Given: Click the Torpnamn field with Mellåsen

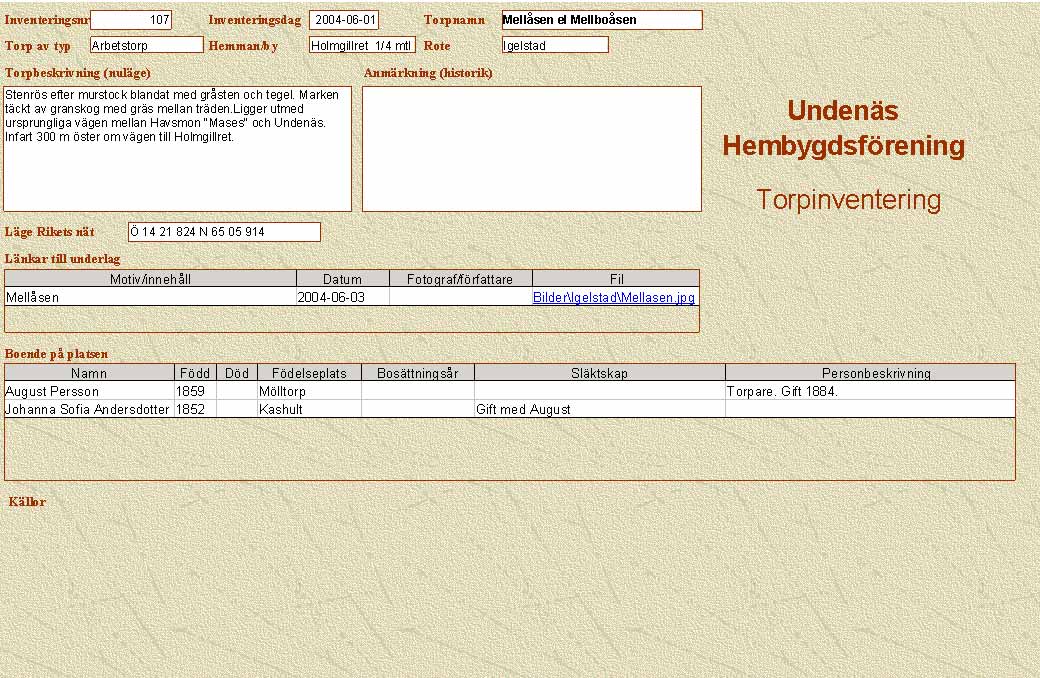Looking at the screenshot, I should 601,20.
